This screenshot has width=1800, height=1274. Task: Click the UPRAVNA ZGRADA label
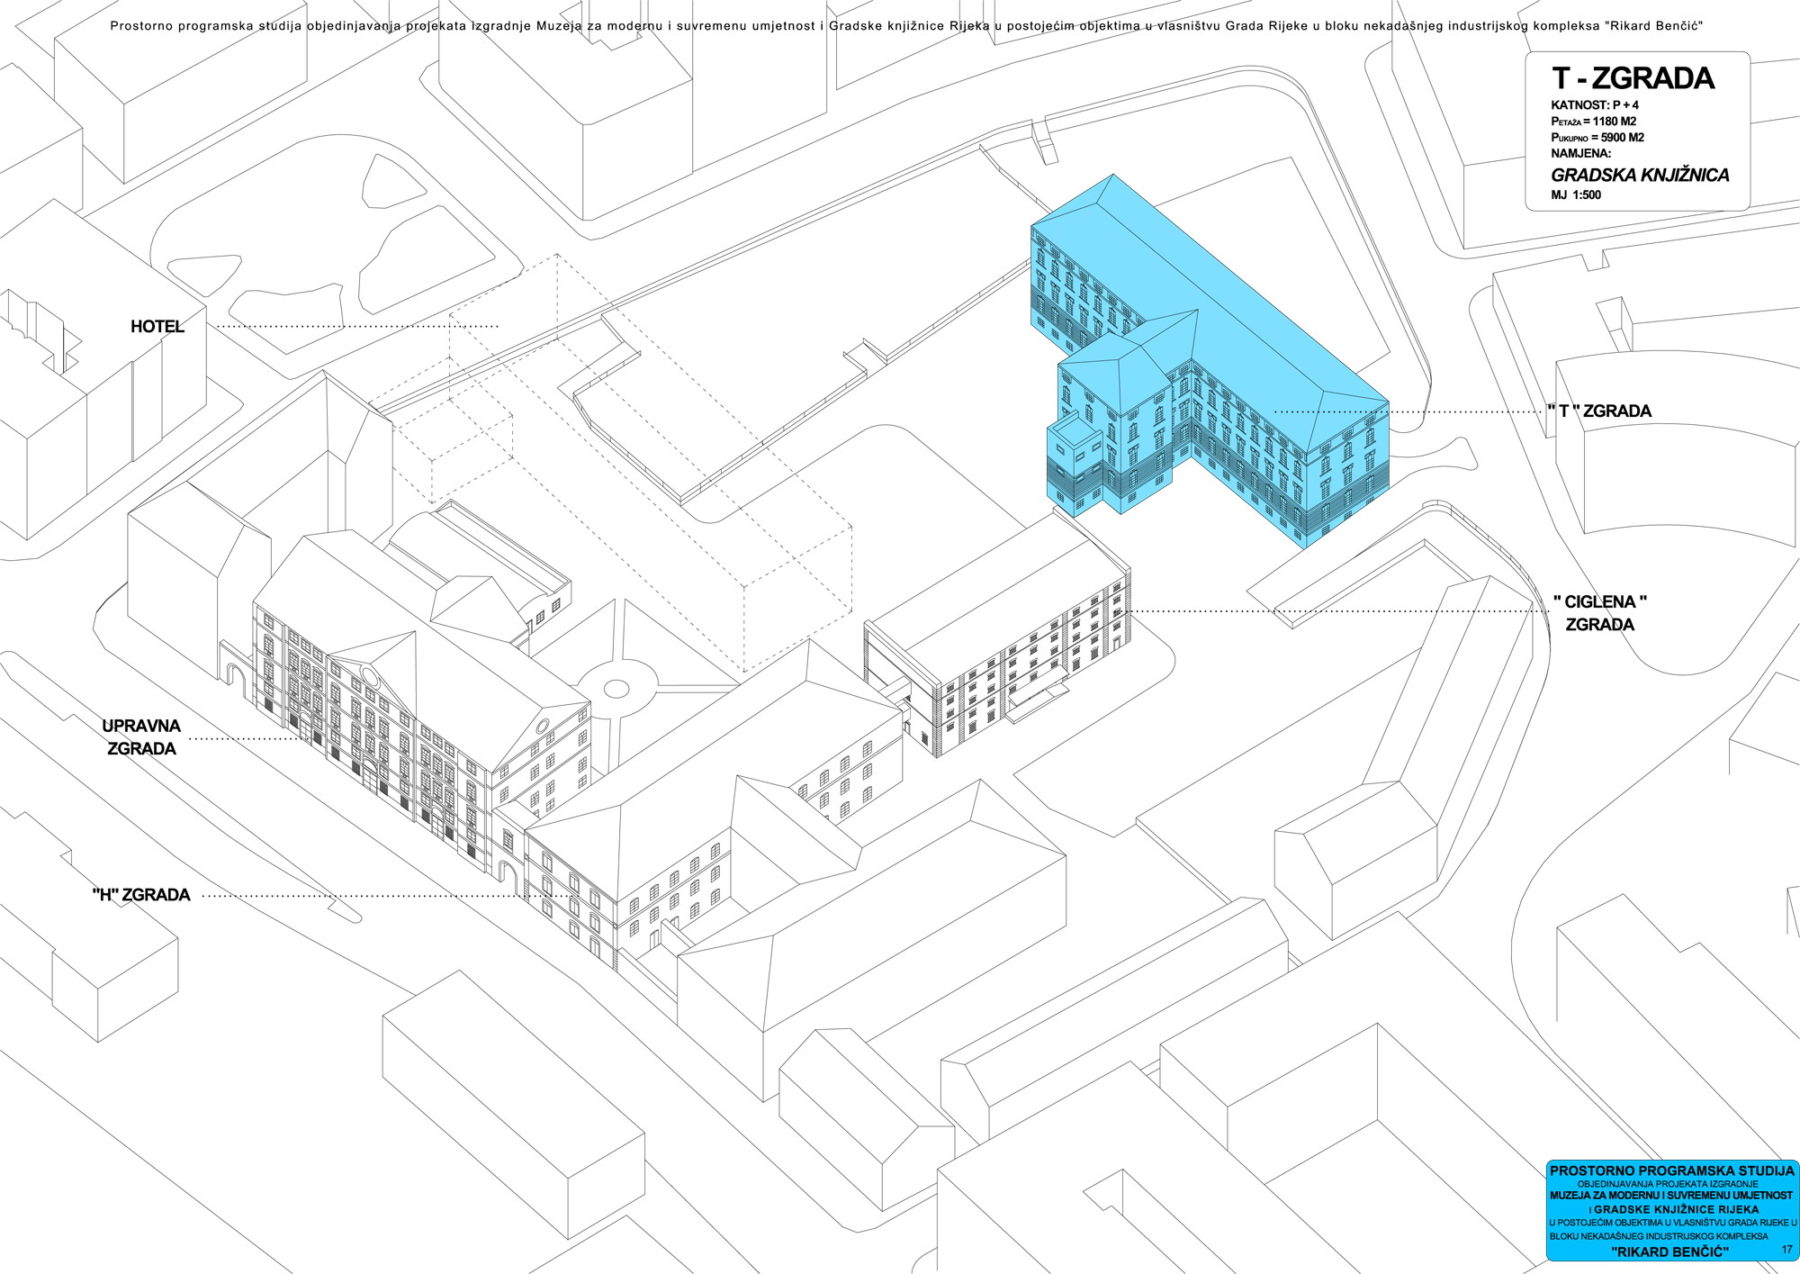tap(141, 737)
